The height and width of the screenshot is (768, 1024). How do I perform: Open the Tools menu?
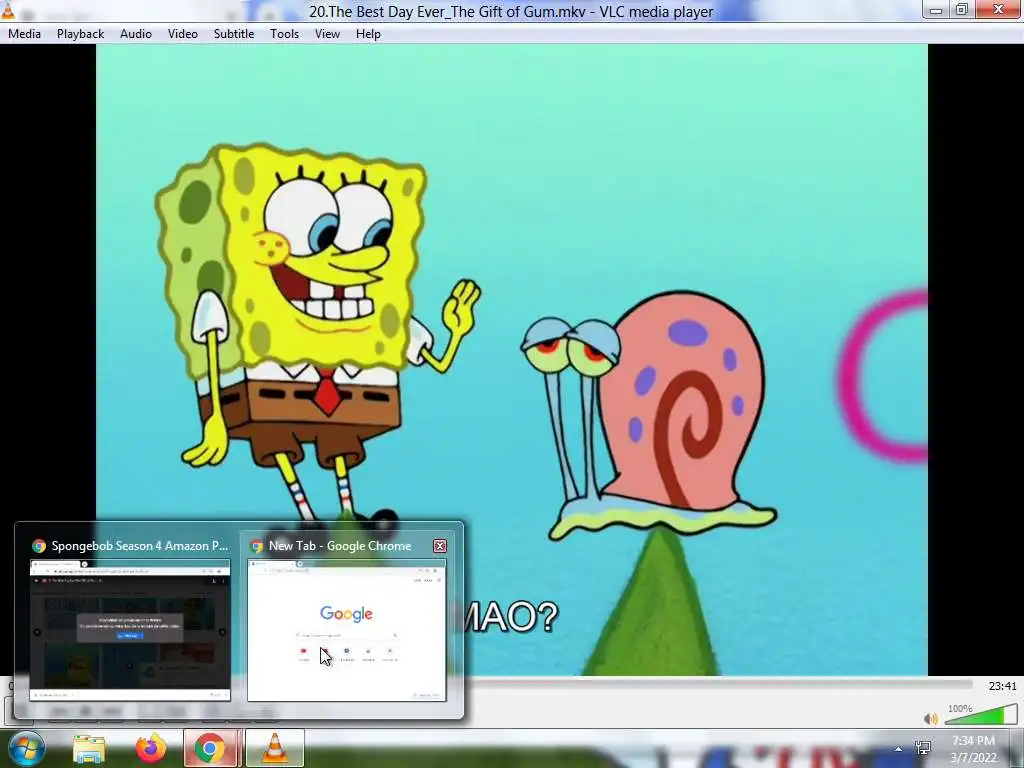(x=285, y=34)
